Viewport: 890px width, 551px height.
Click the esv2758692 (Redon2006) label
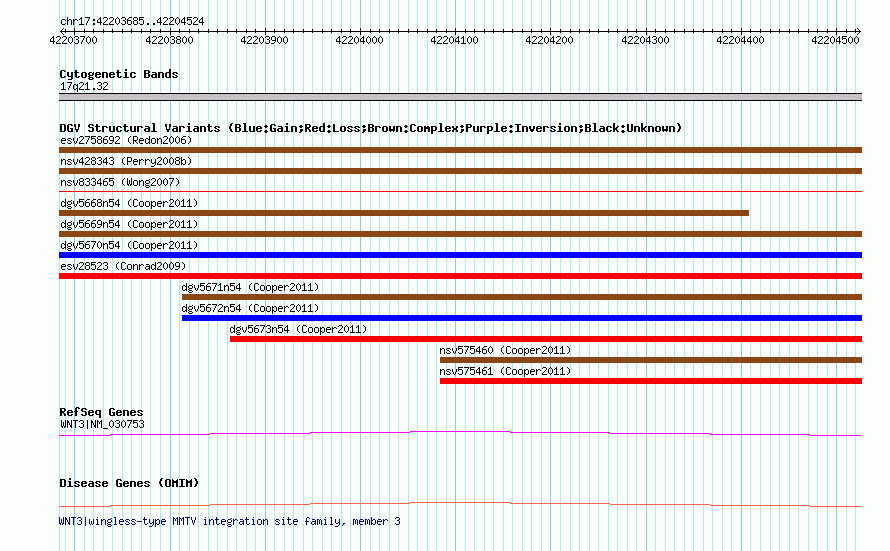pos(126,140)
